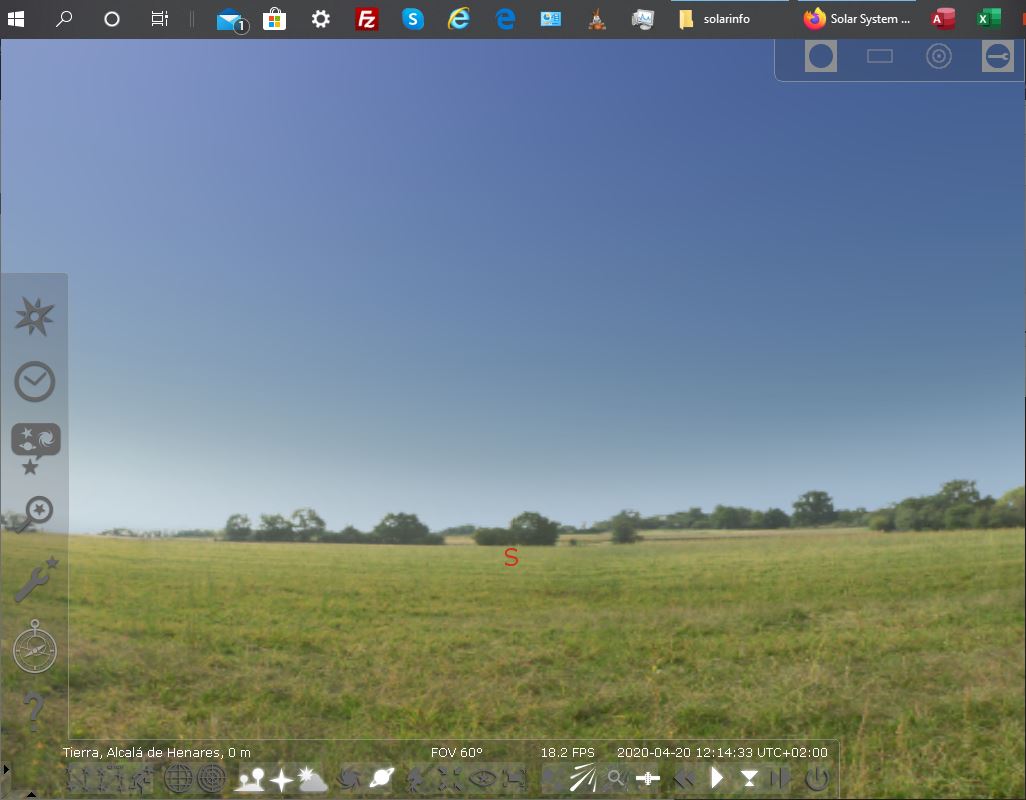The width and height of the screenshot is (1026, 800).
Task: Open Sky and viewing options window
Action: (x=35, y=446)
